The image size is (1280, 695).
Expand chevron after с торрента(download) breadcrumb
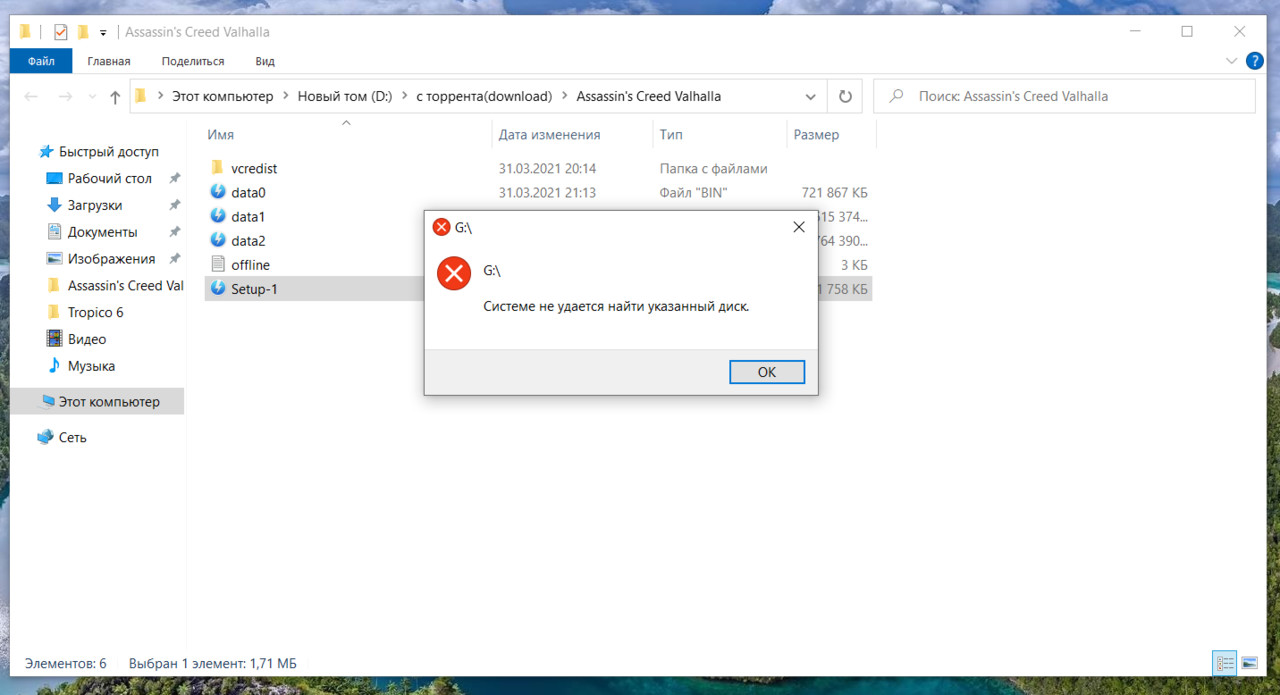(x=565, y=96)
